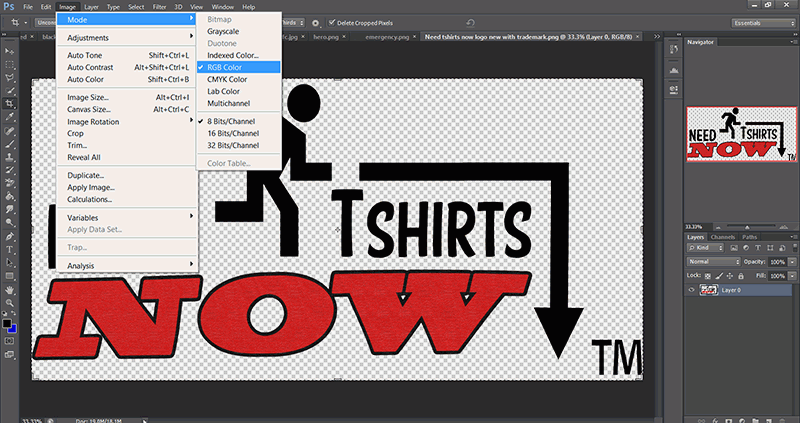This screenshot has width=800, height=423.
Task: Adjust the Navigator zoom slider
Action: coord(747,227)
